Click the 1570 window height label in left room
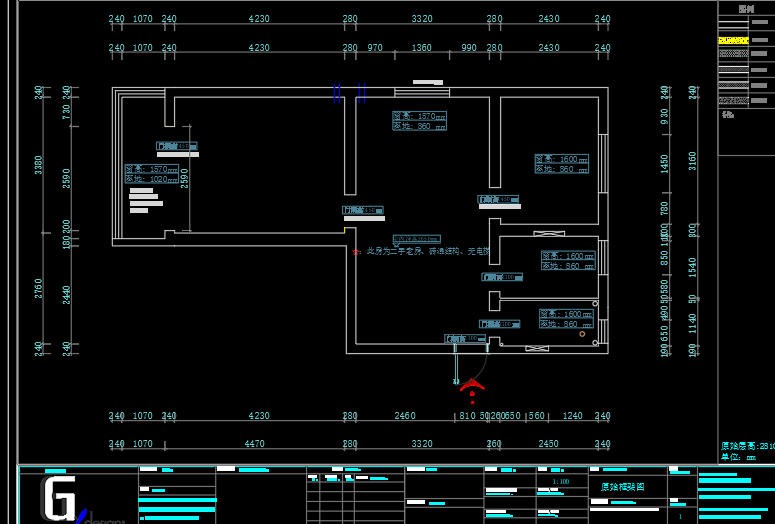Image resolution: width=775 pixels, height=524 pixels. pyautogui.click(x=151, y=169)
